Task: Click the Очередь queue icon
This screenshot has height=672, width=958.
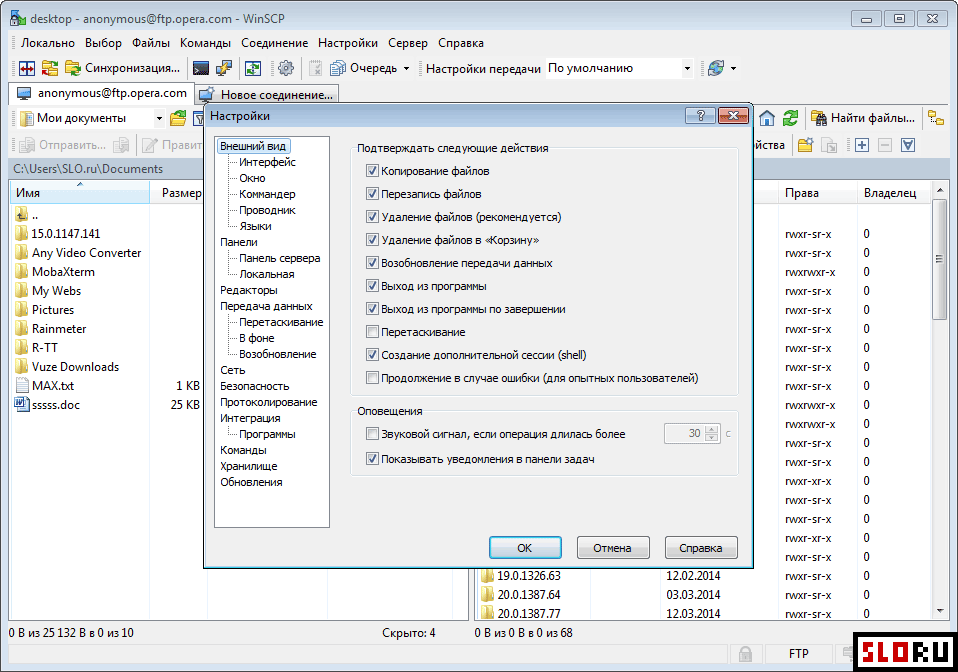Action: click(x=338, y=68)
